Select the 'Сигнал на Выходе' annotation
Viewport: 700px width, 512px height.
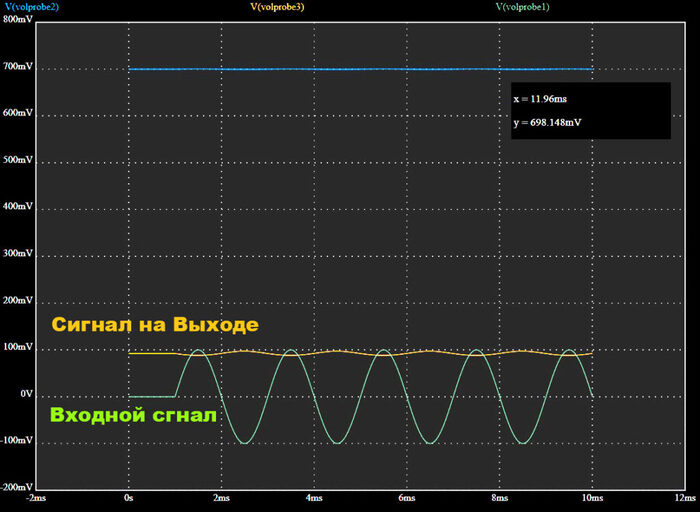click(155, 325)
